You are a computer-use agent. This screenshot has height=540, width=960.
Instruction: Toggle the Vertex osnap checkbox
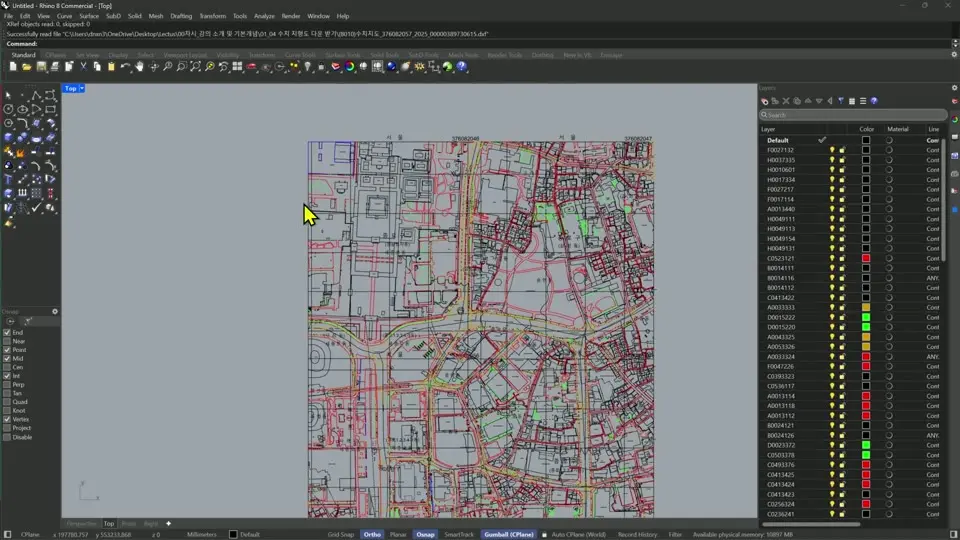(x=7, y=419)
